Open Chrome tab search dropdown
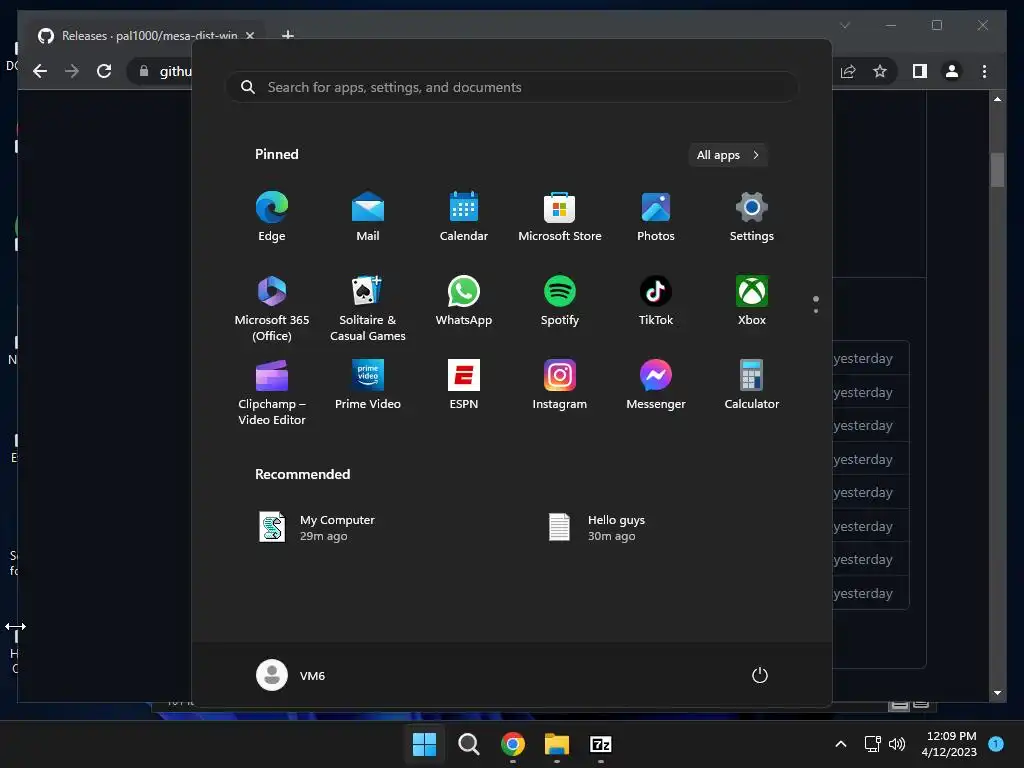The width and height of the screenshot is (1024, 768). [x=844, y=25]
